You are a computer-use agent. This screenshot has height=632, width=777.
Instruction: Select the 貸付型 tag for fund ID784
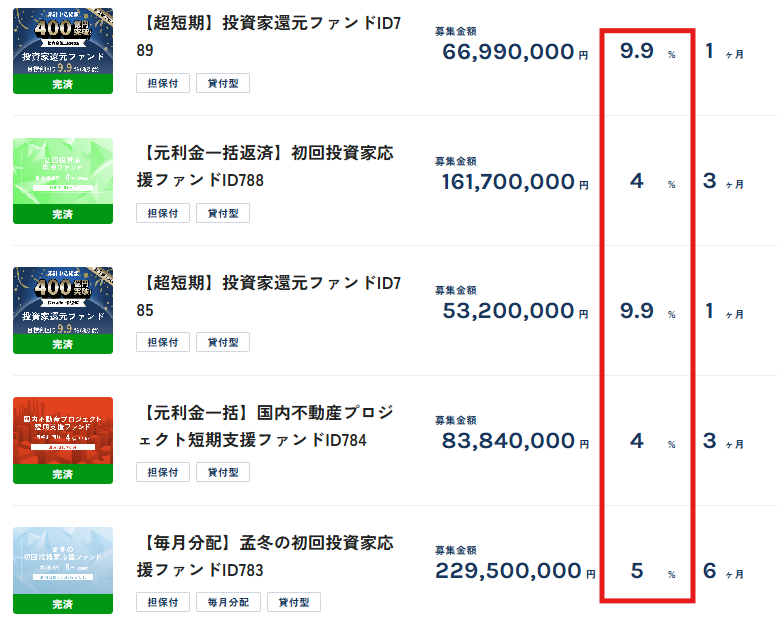coord(222,472)
